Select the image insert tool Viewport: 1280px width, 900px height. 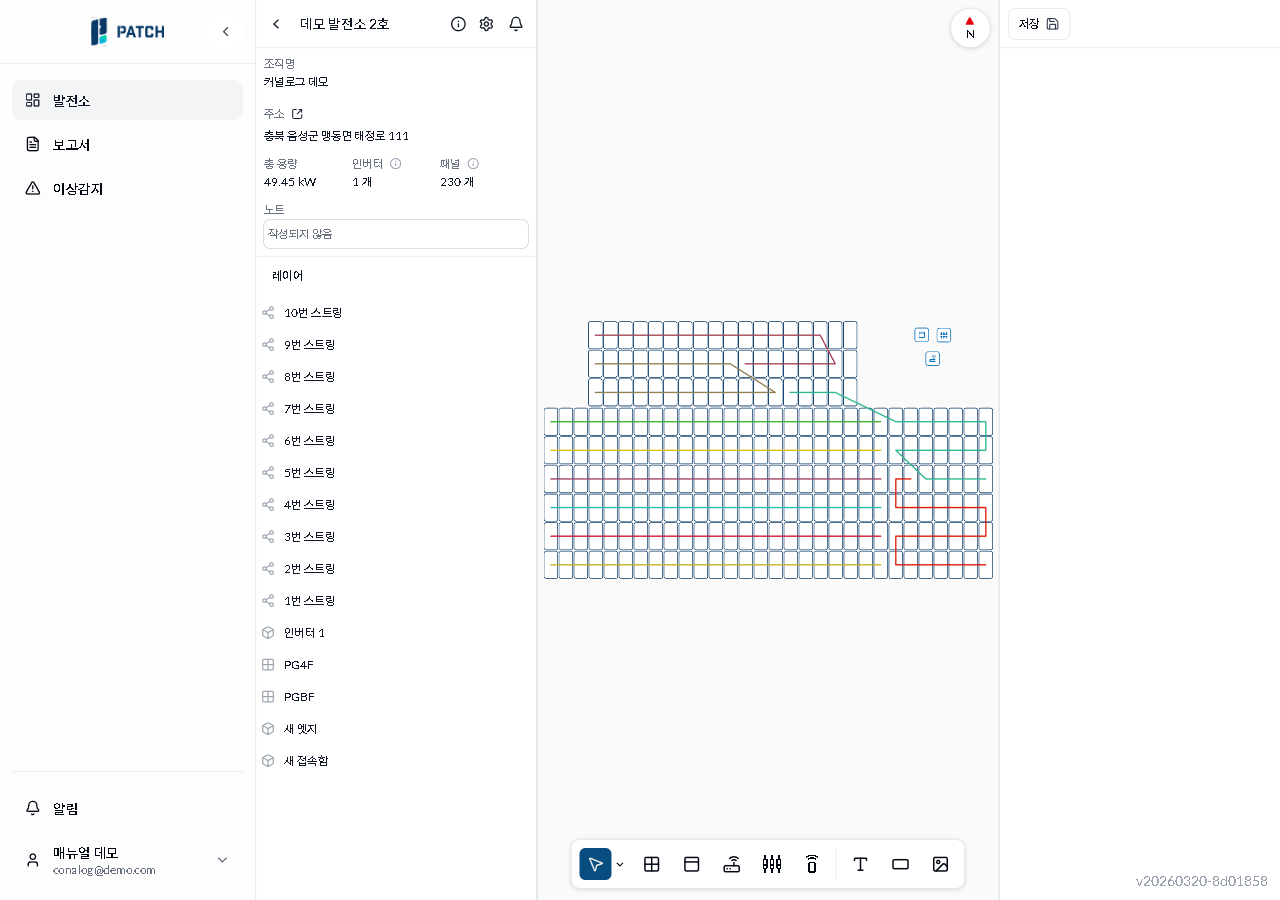coord(940,864)
